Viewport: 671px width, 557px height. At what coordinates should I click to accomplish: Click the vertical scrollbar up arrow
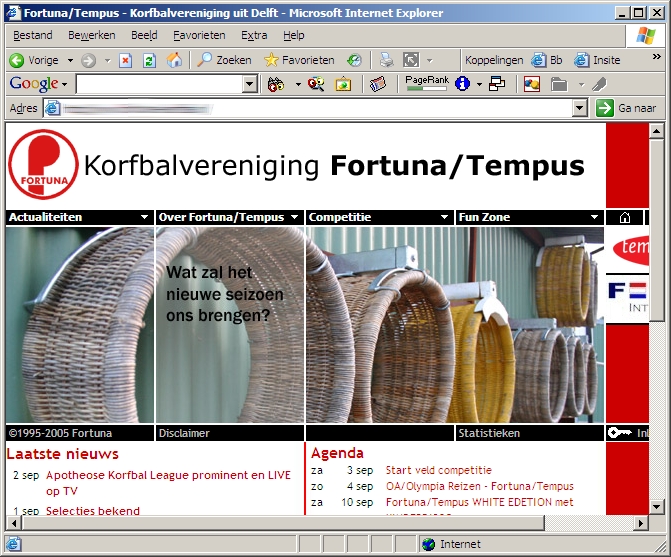coord(656,131)
